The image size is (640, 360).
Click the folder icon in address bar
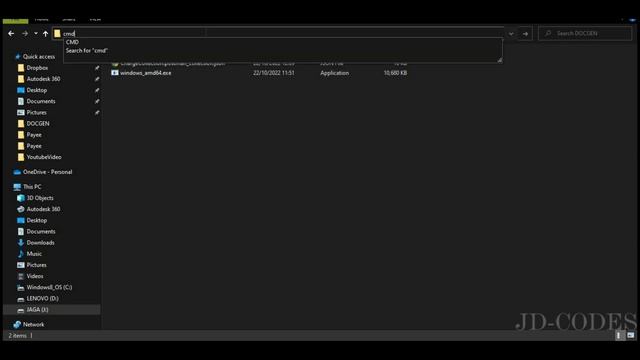pyautogui.click(x=57, y=33)
